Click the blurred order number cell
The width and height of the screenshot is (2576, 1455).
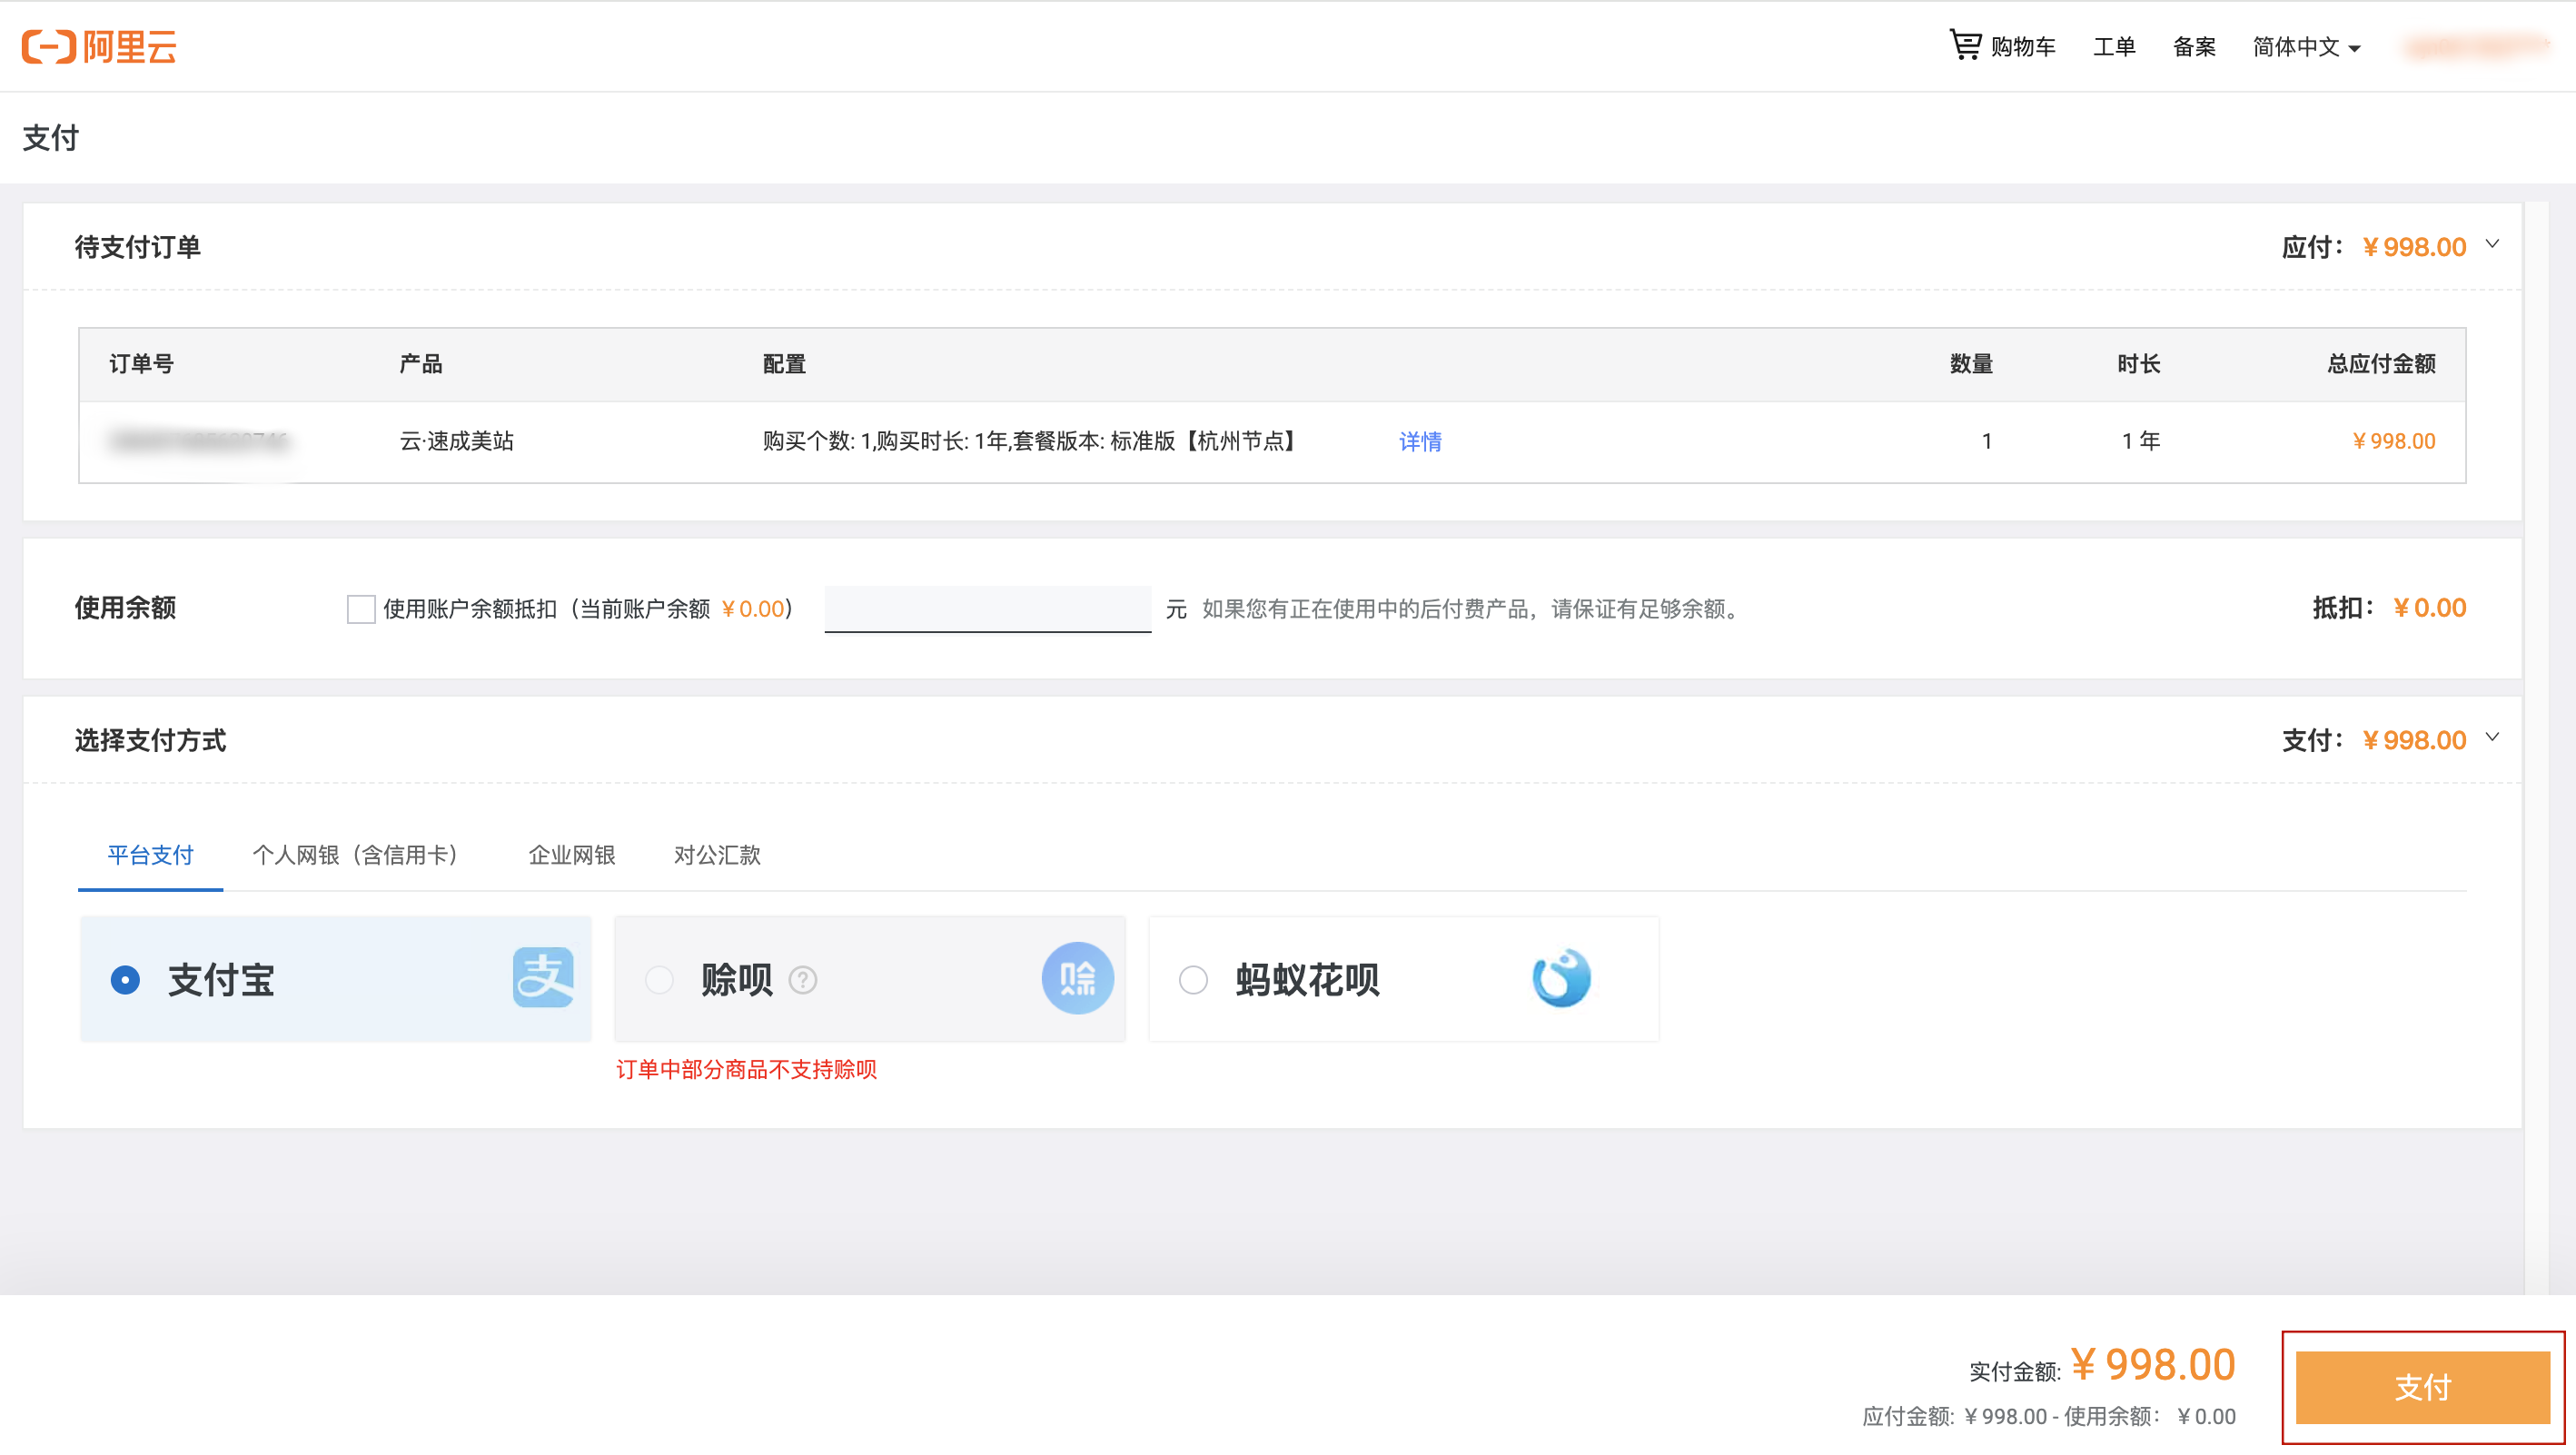(x=200, y=441)
